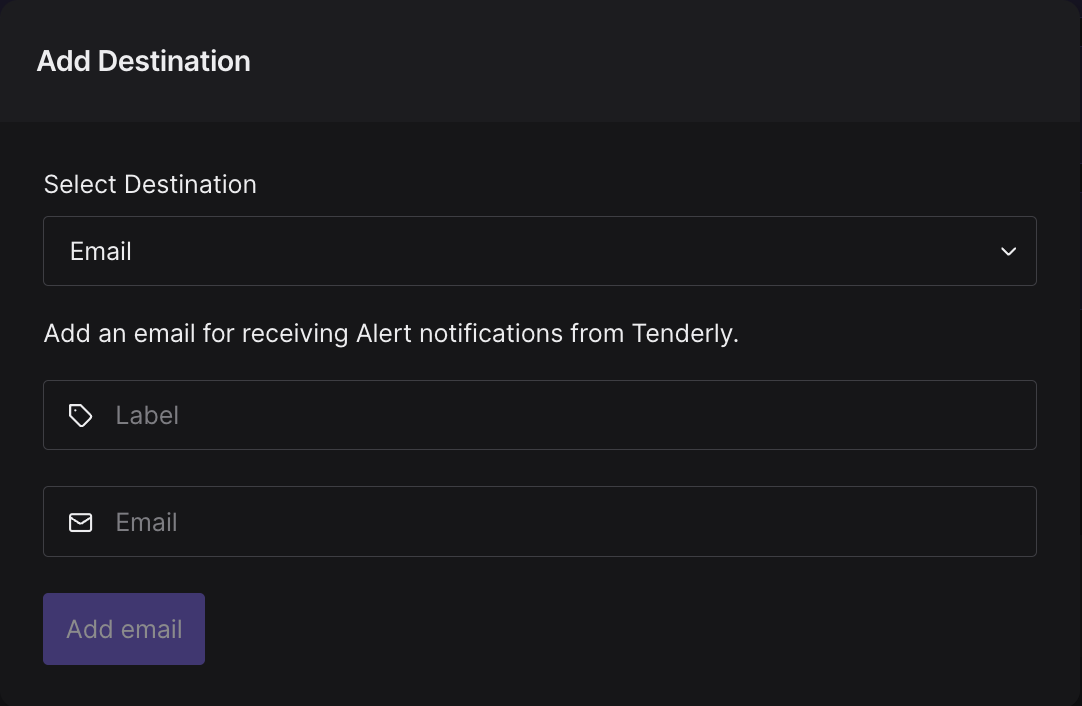Click the word "Tenderly" in description
The image size is (1082, 706).
click(x=682, y=333)
